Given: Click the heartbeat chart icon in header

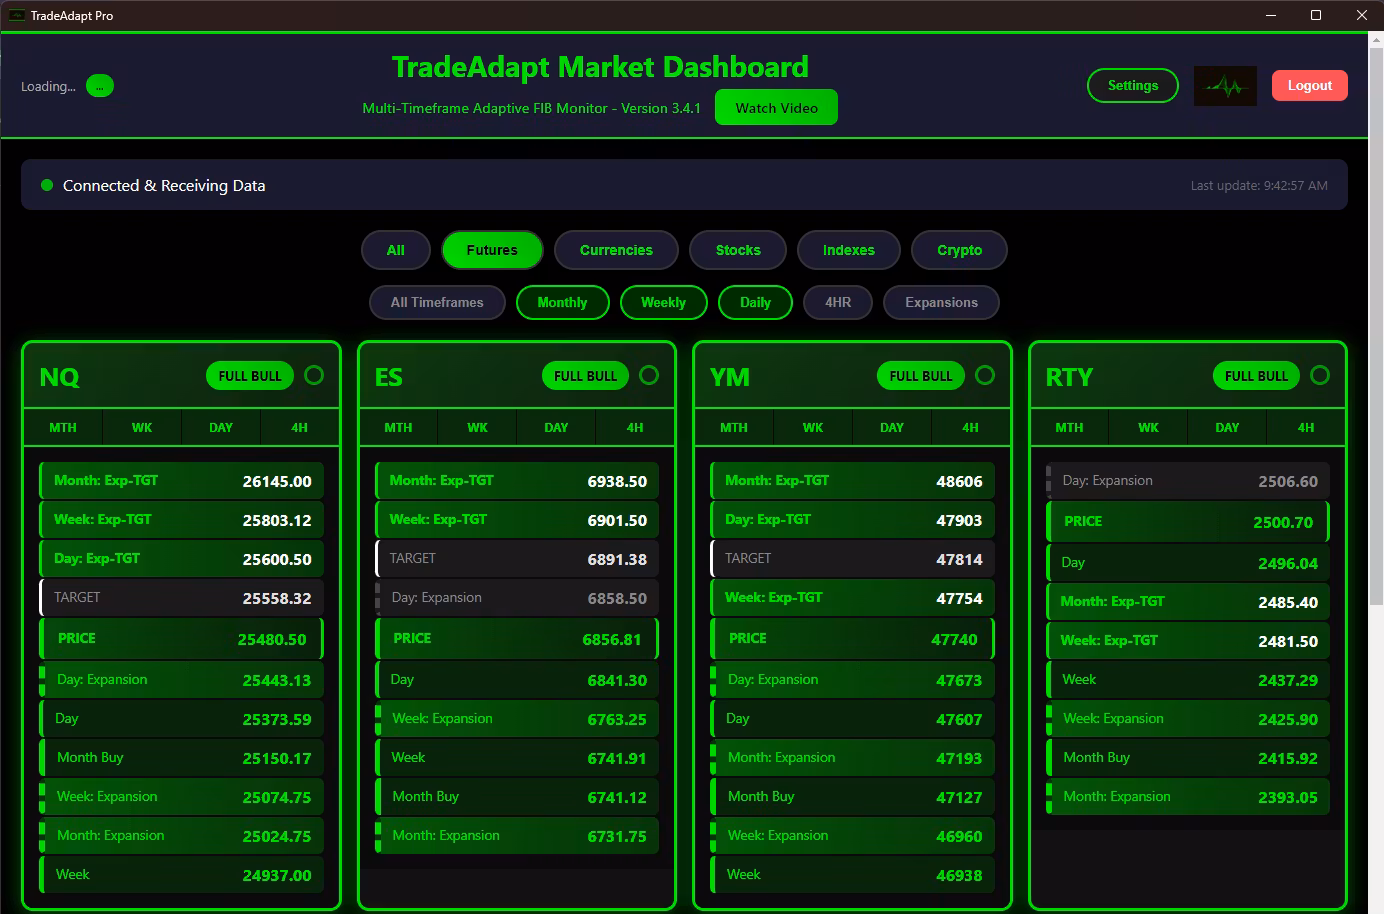Looking at the screenshot, I should 1225,86.
